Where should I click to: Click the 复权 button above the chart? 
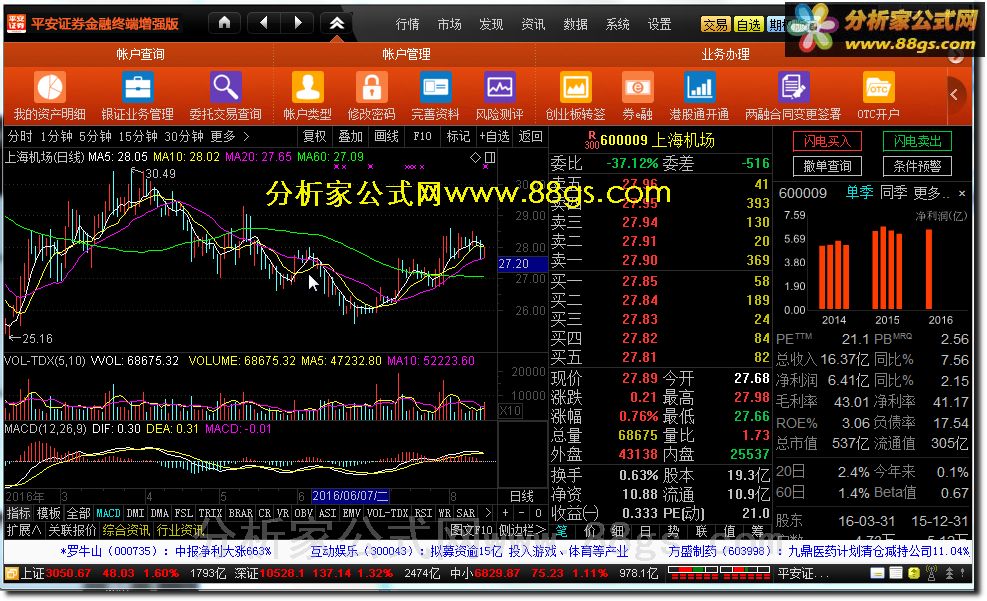coord(314,136)
